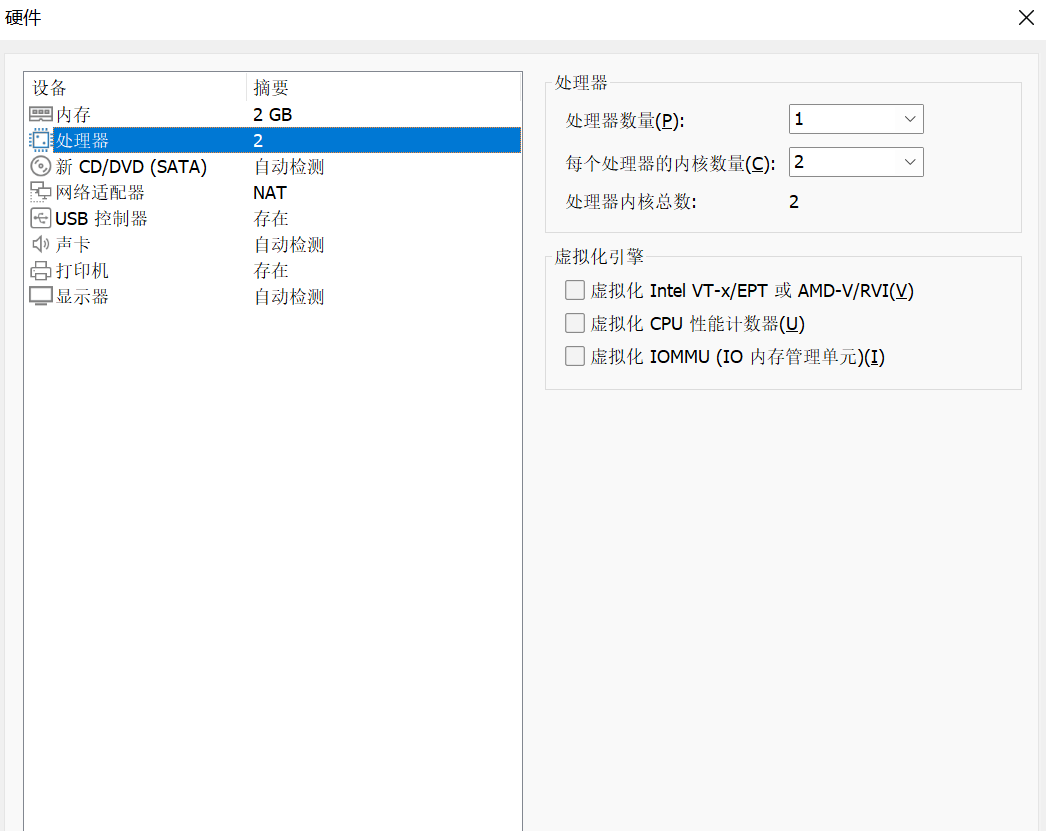Select the printer (打印机) icon
Screen dimensions: 1046x831
pyautogui.click(x=41, y=270)
